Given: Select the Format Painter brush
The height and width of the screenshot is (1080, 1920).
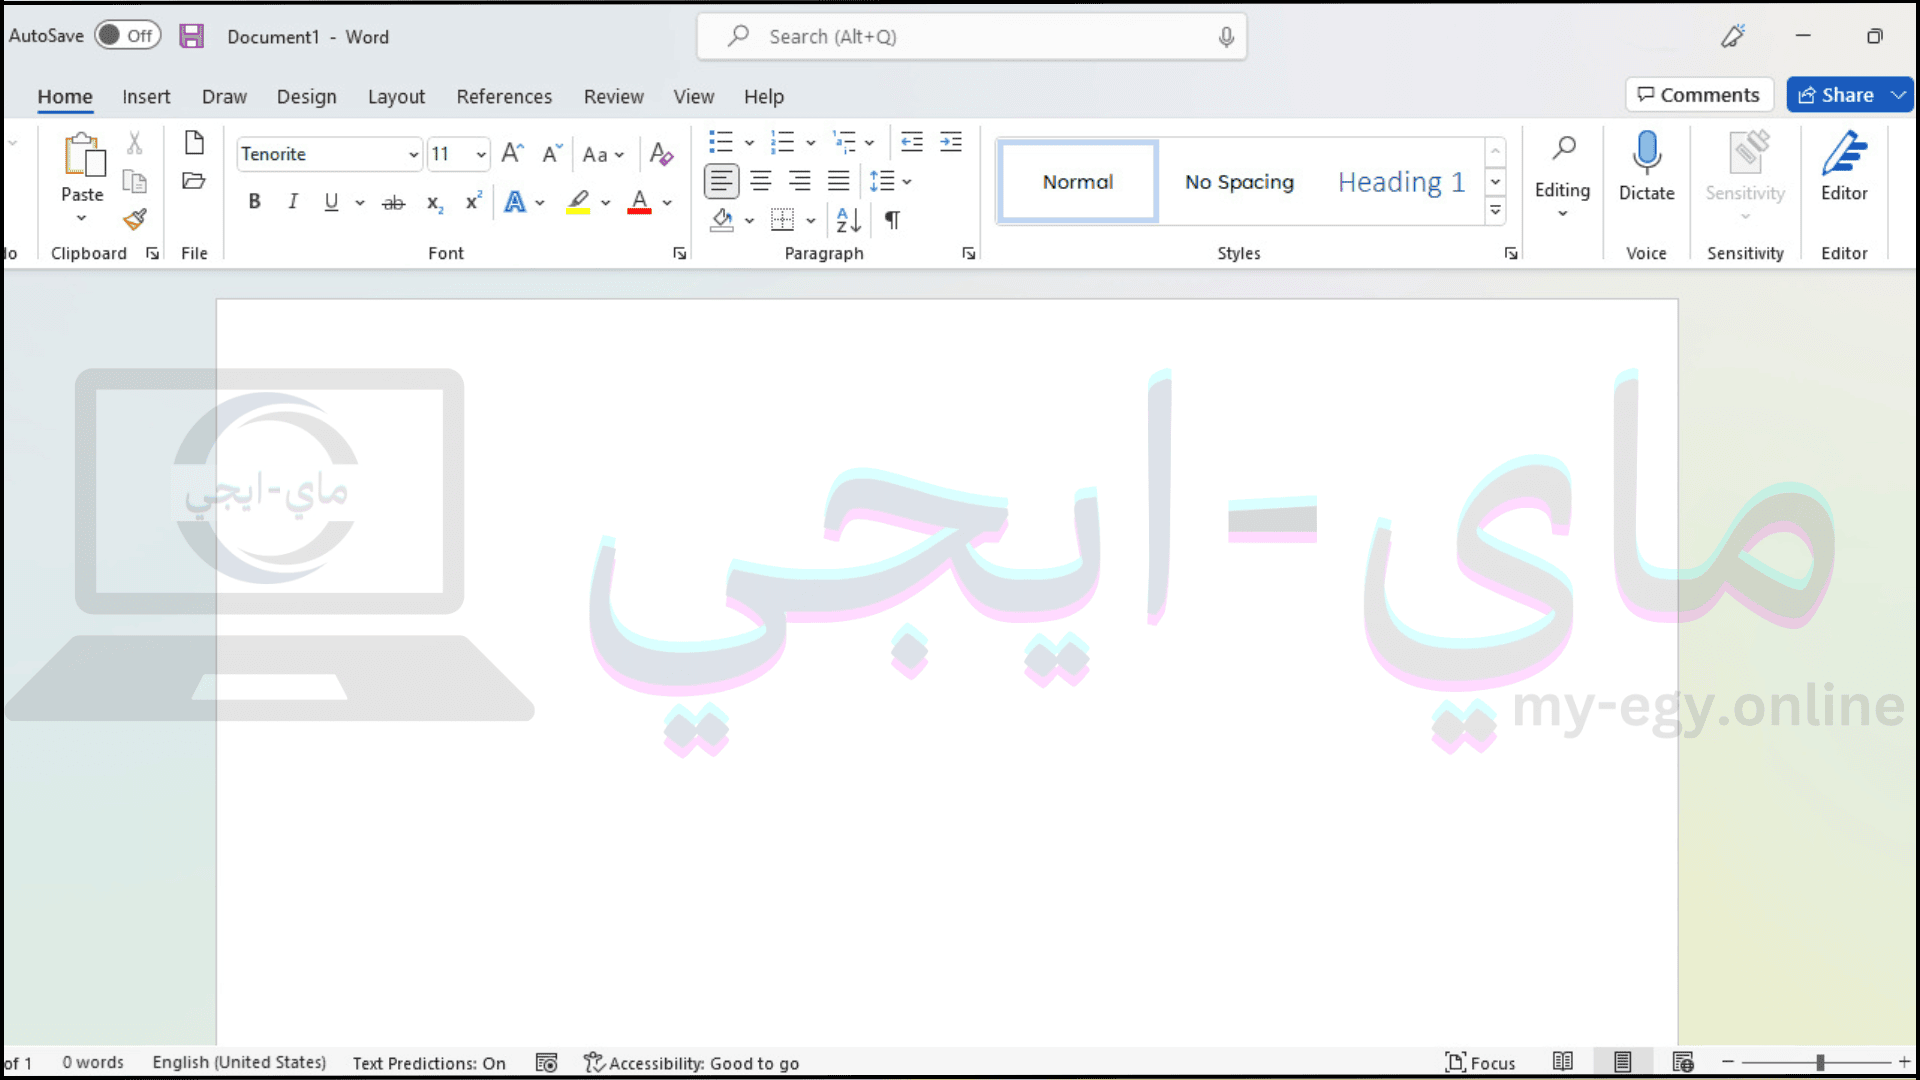Looking at the screenshot, I should [135, 219].
